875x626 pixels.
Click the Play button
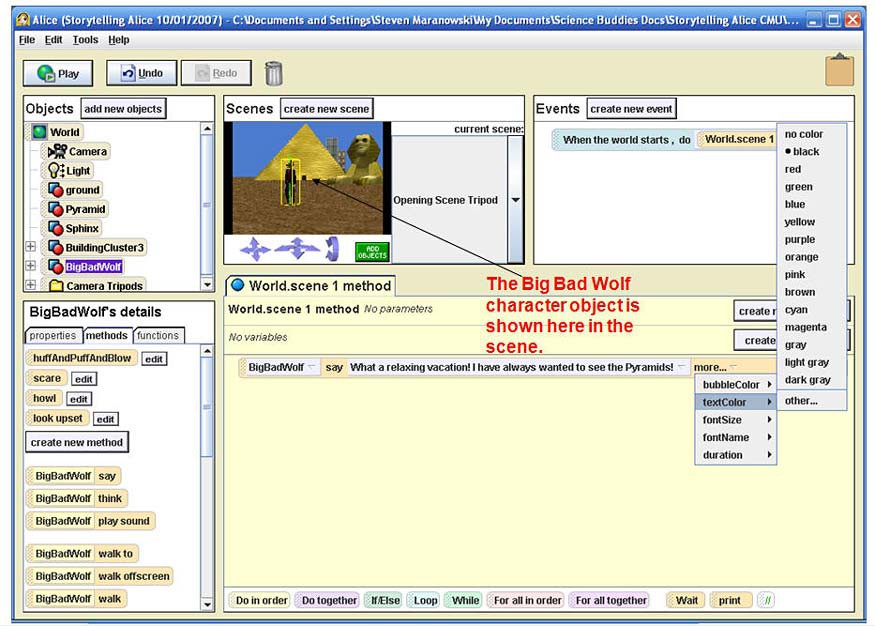(x=58, y=73)
